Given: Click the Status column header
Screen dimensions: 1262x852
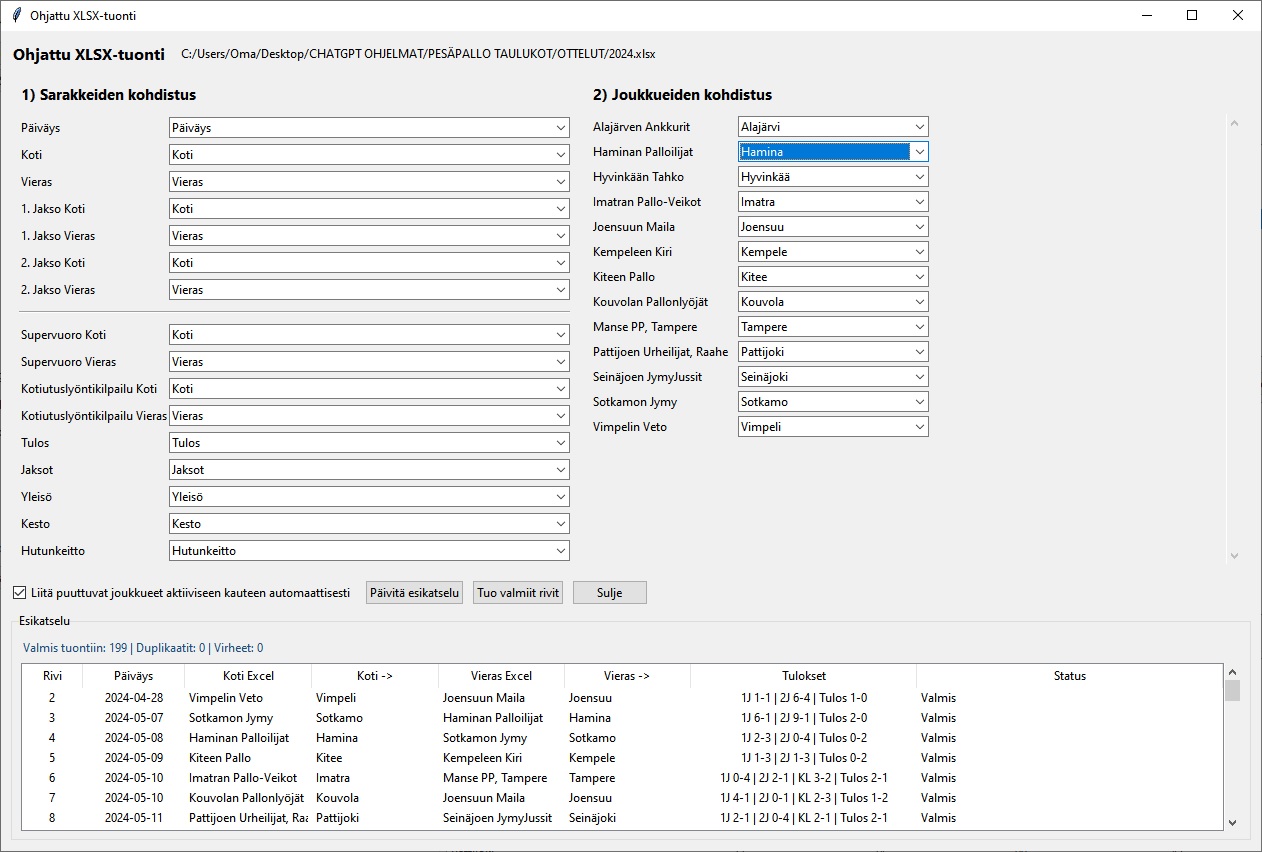Looking at the screenshot, I should 1068,676.
